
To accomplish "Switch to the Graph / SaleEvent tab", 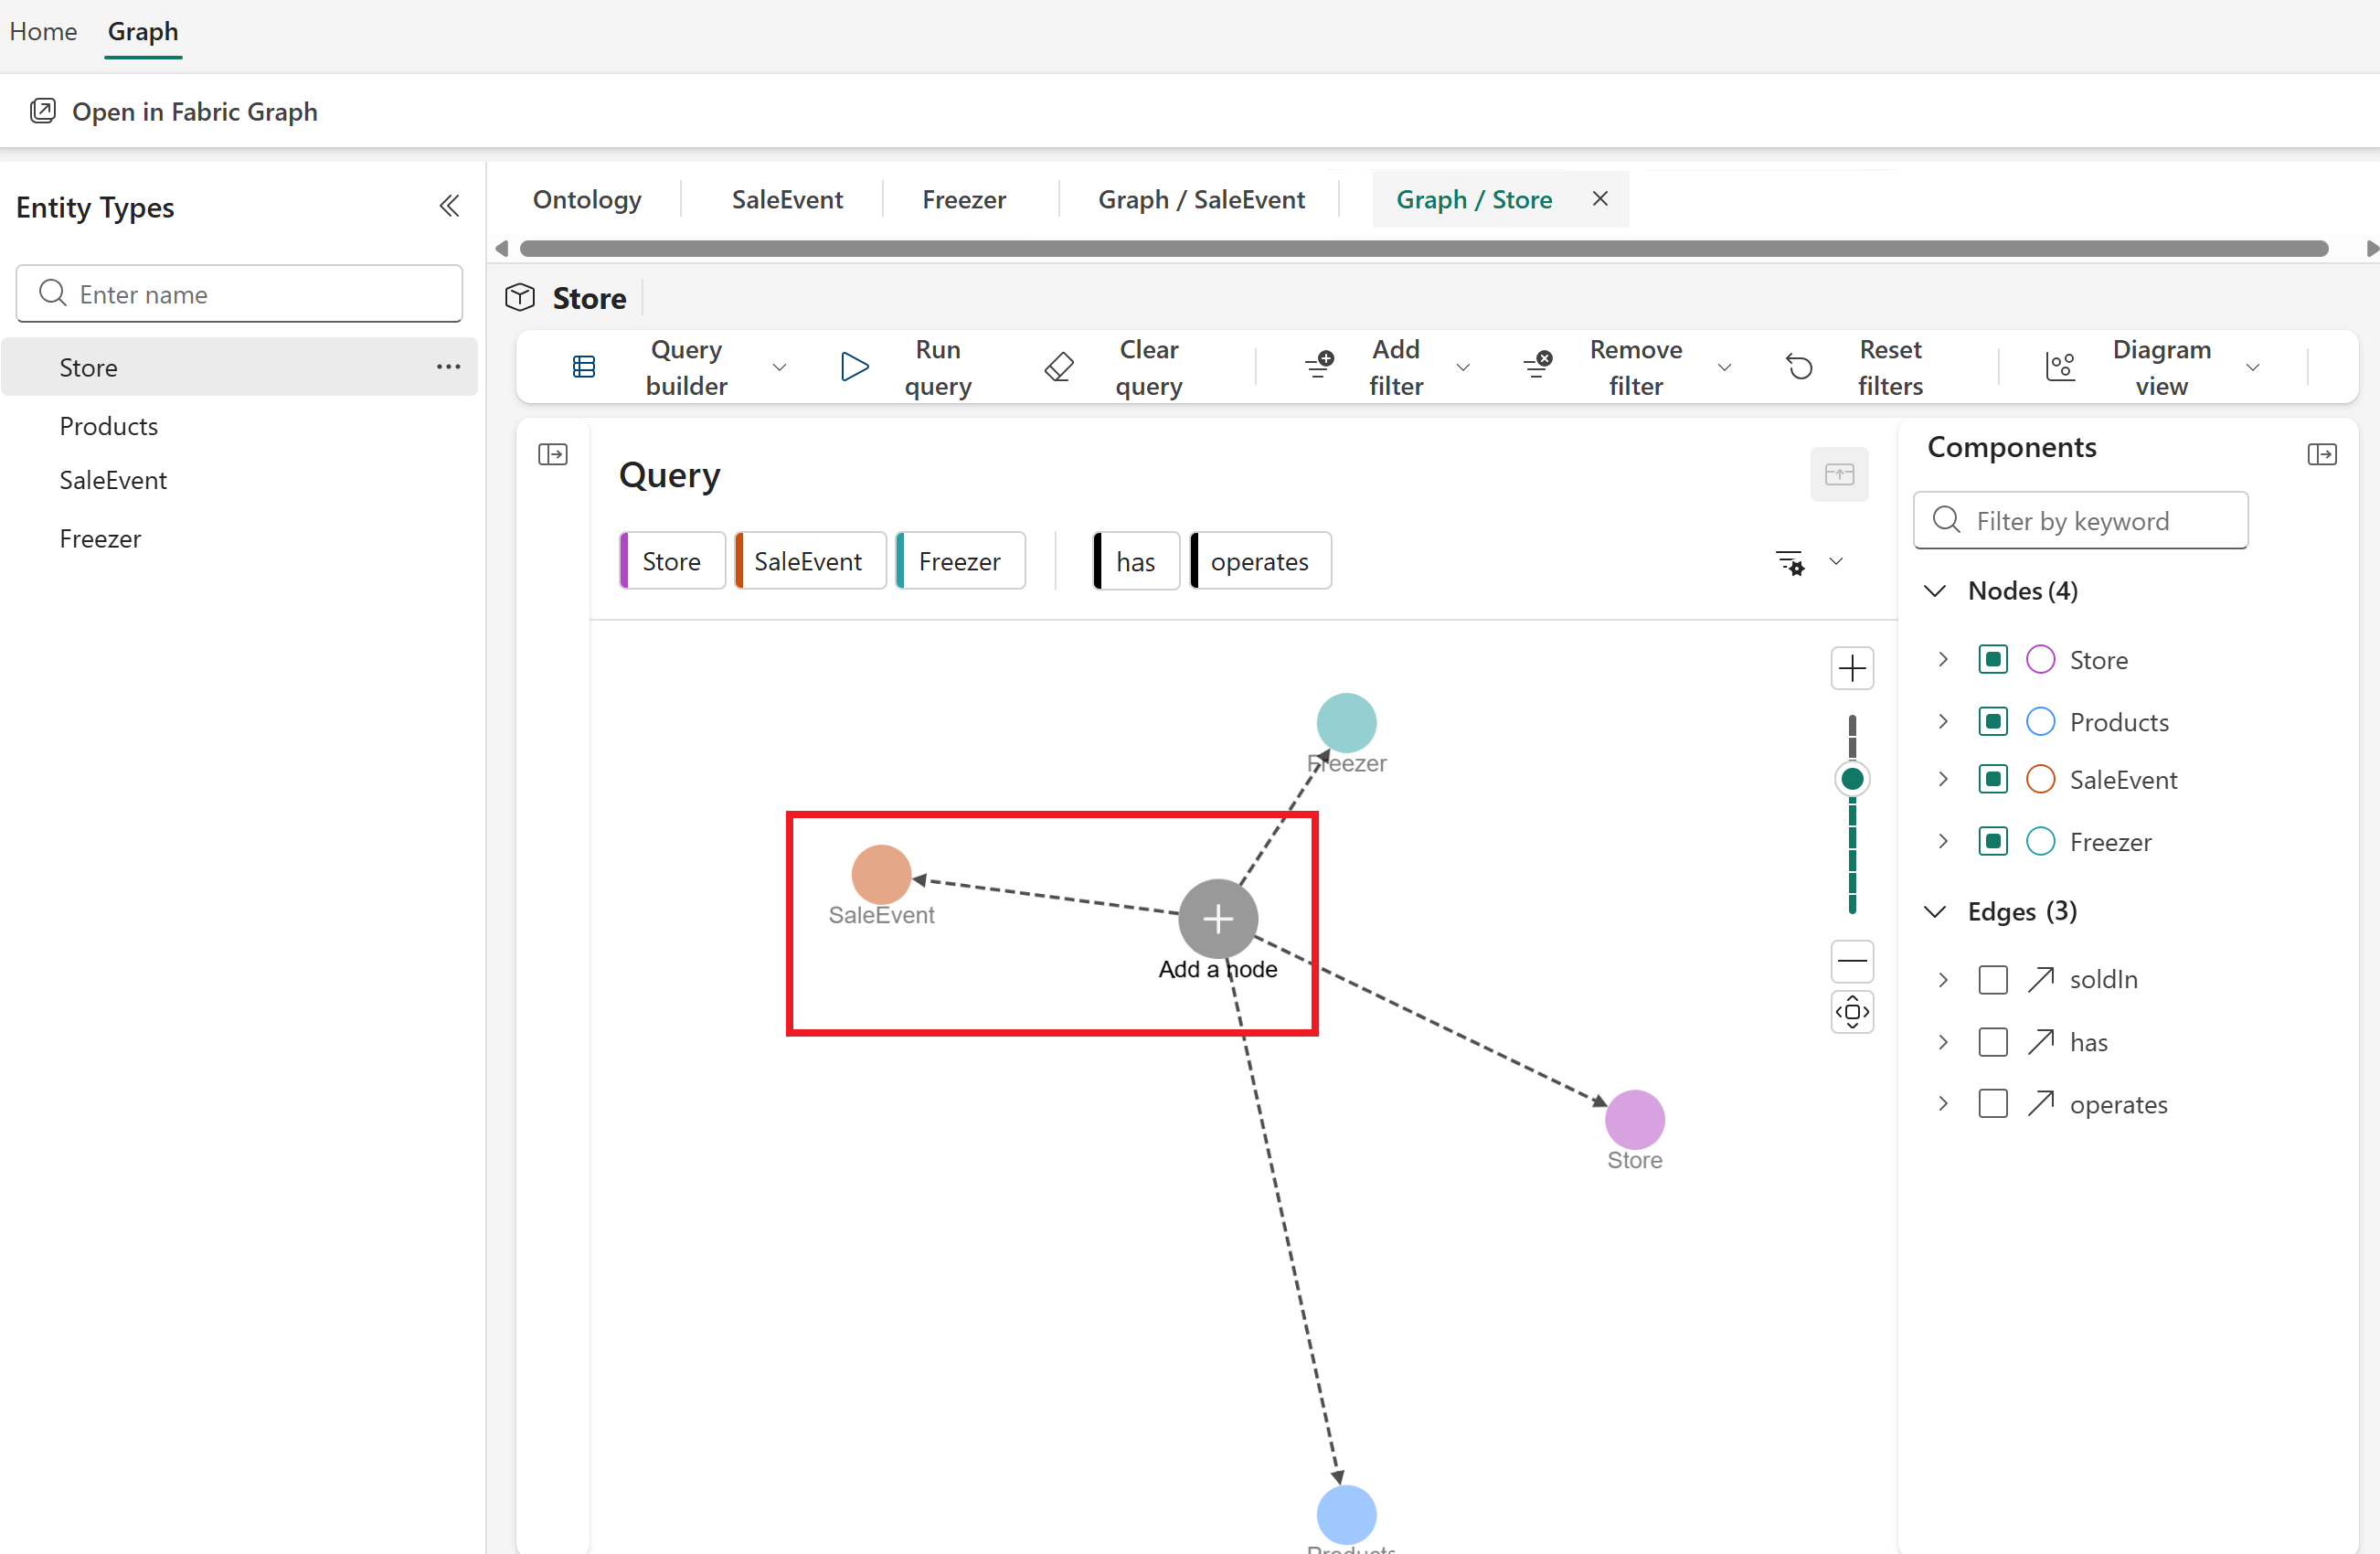I will [x=1201, y=199].
